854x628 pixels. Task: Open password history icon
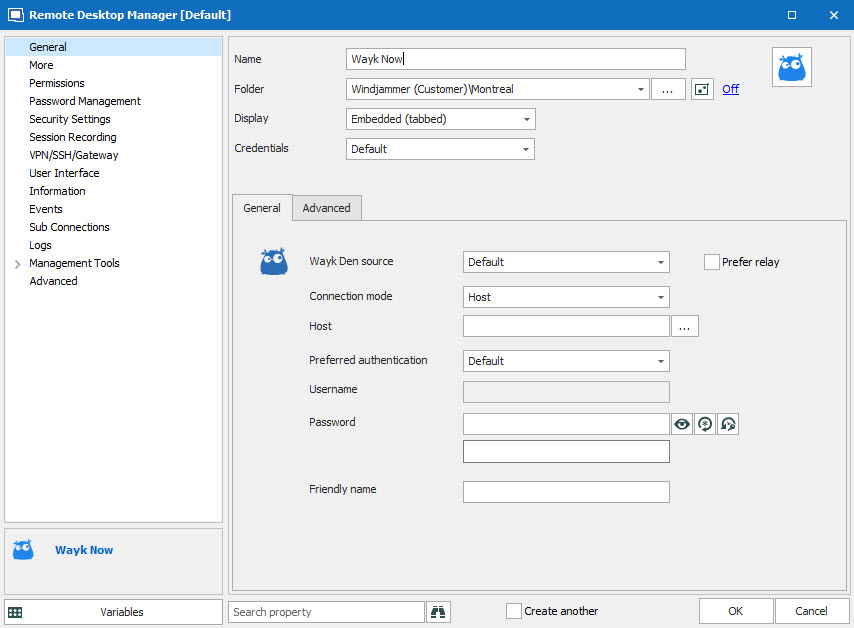(x=728, y=424)
